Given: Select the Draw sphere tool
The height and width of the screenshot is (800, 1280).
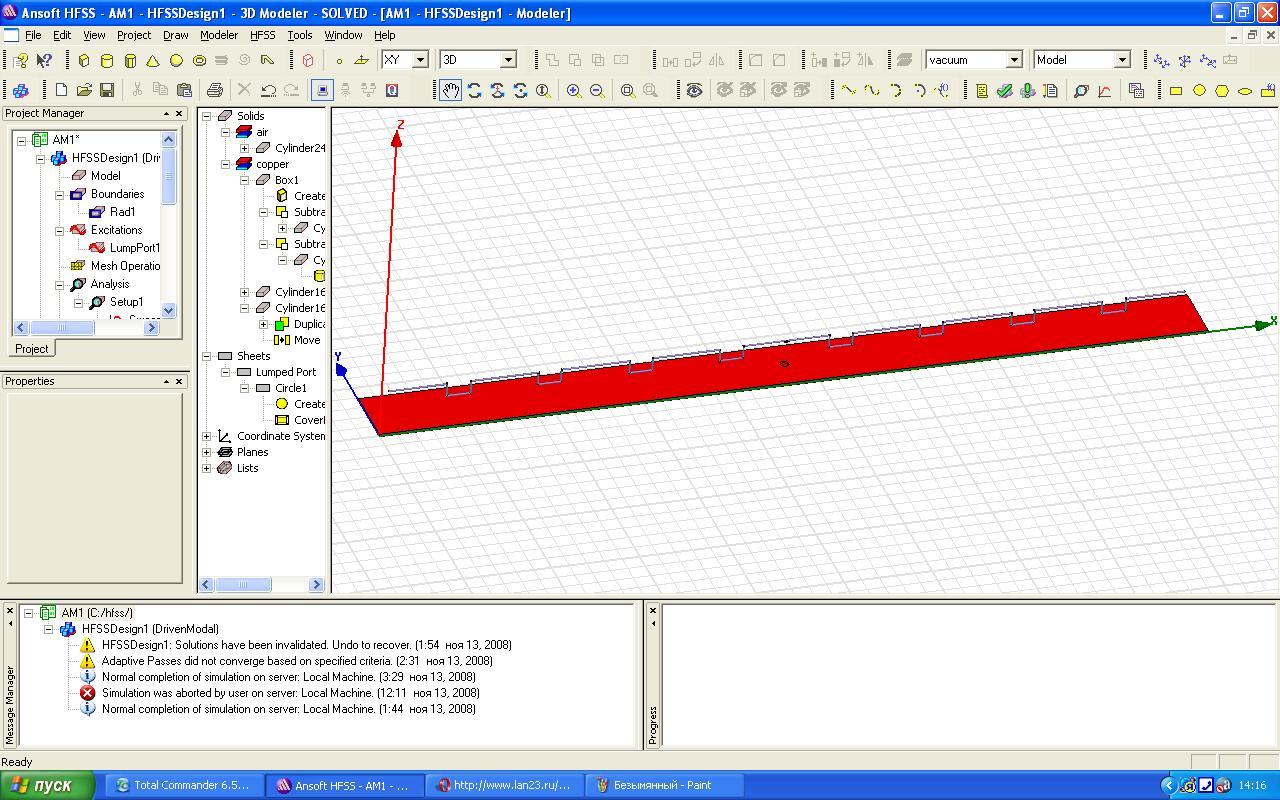Looking at the screenshot, I should [x=176, y=60].
